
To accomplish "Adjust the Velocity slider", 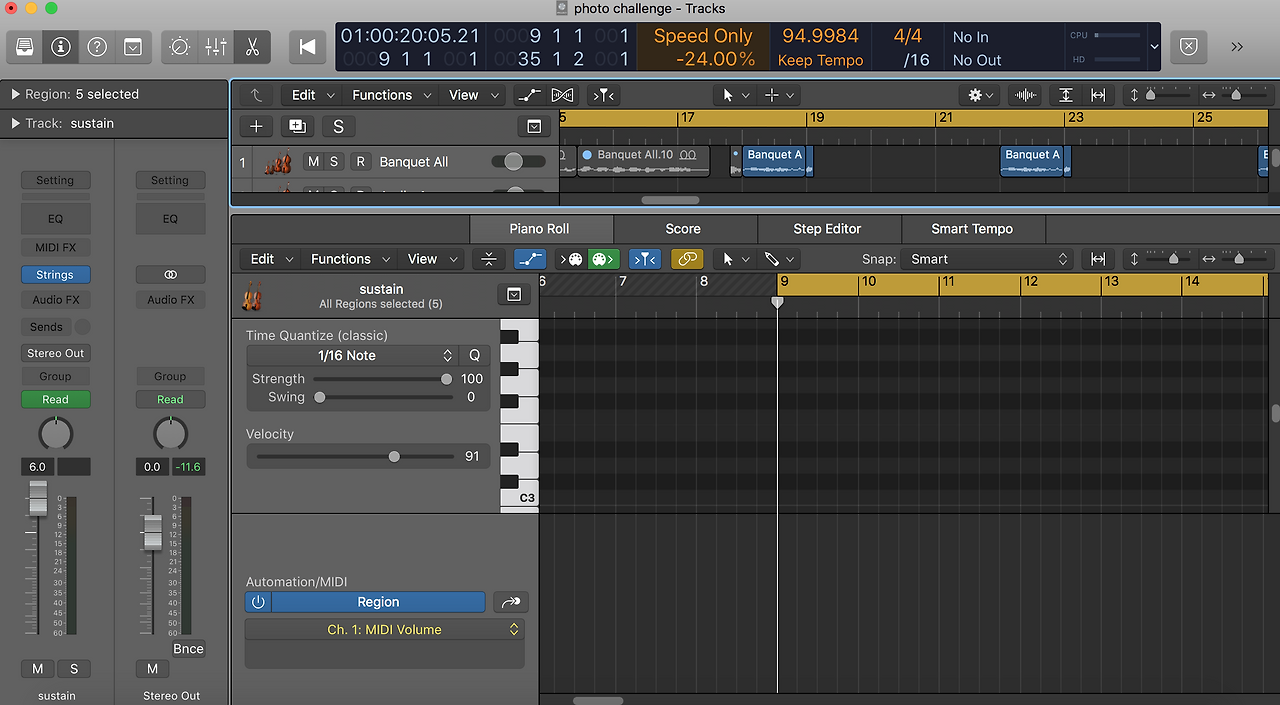I will click(x=394, y=456).
